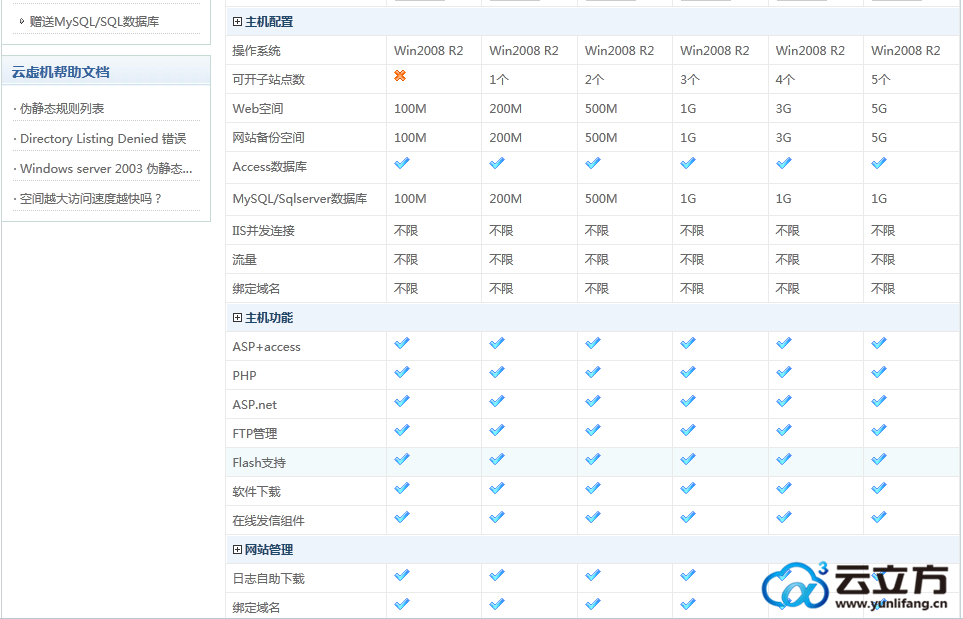This screenshot has width=963, height=619.
Task: Click the 云虚机帮助文档 panel heading
Action: (x=60, y=72)
